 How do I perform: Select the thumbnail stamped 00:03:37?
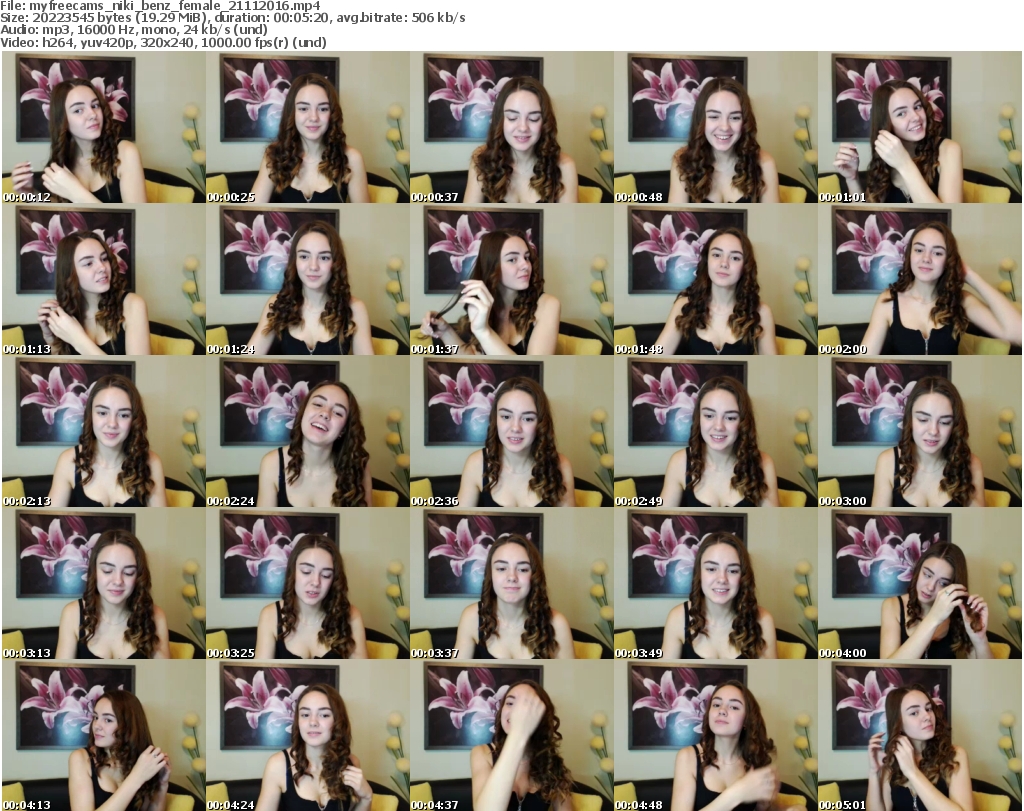tap(512, 583)
